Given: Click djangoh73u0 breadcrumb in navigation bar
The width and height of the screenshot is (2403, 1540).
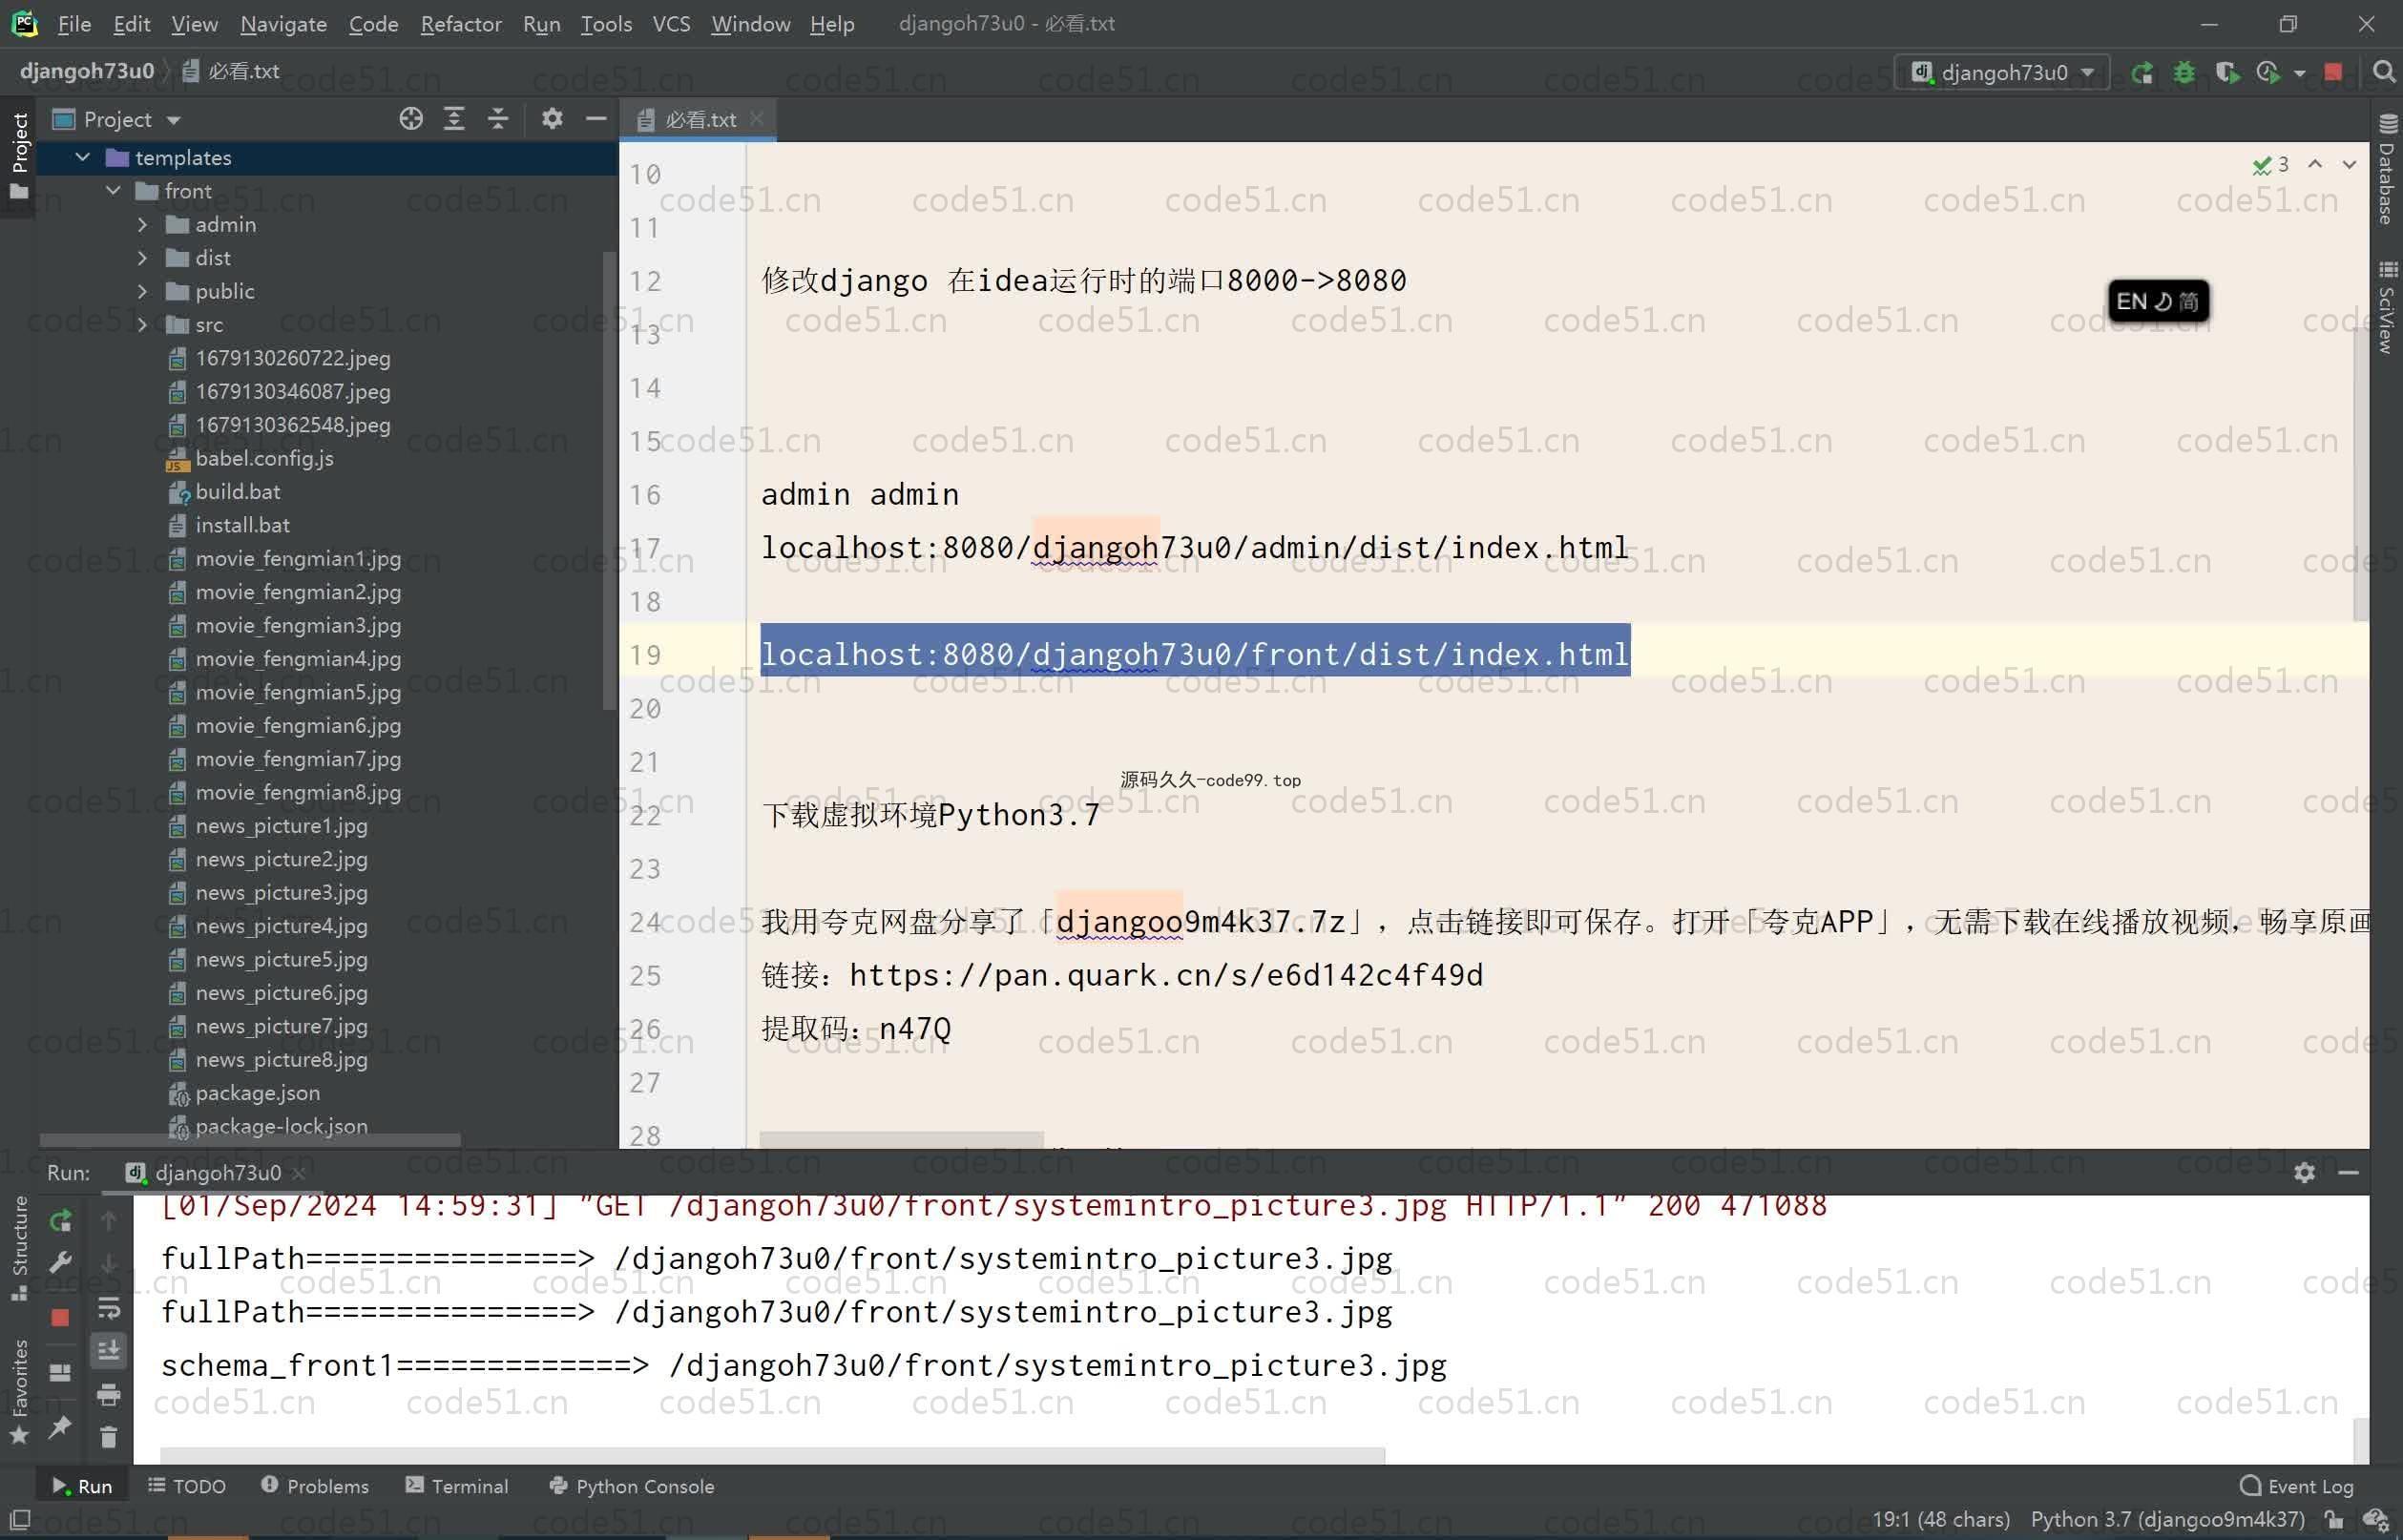Looking at the screenshot, I should click(x=87, y=71).
